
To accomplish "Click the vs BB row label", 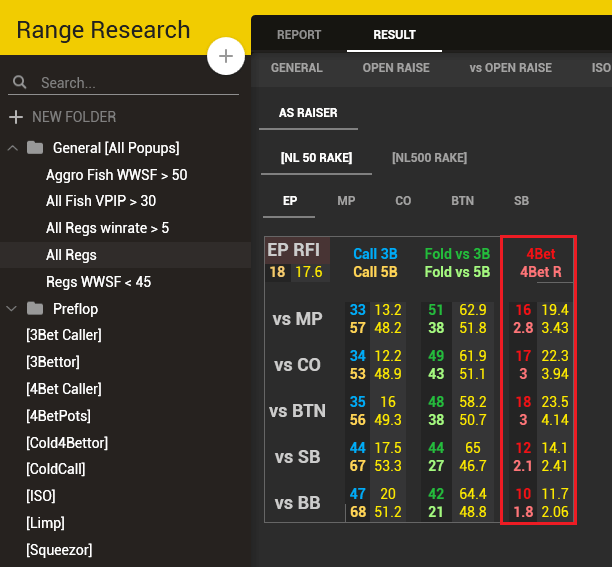I will [x=297, y=503].
